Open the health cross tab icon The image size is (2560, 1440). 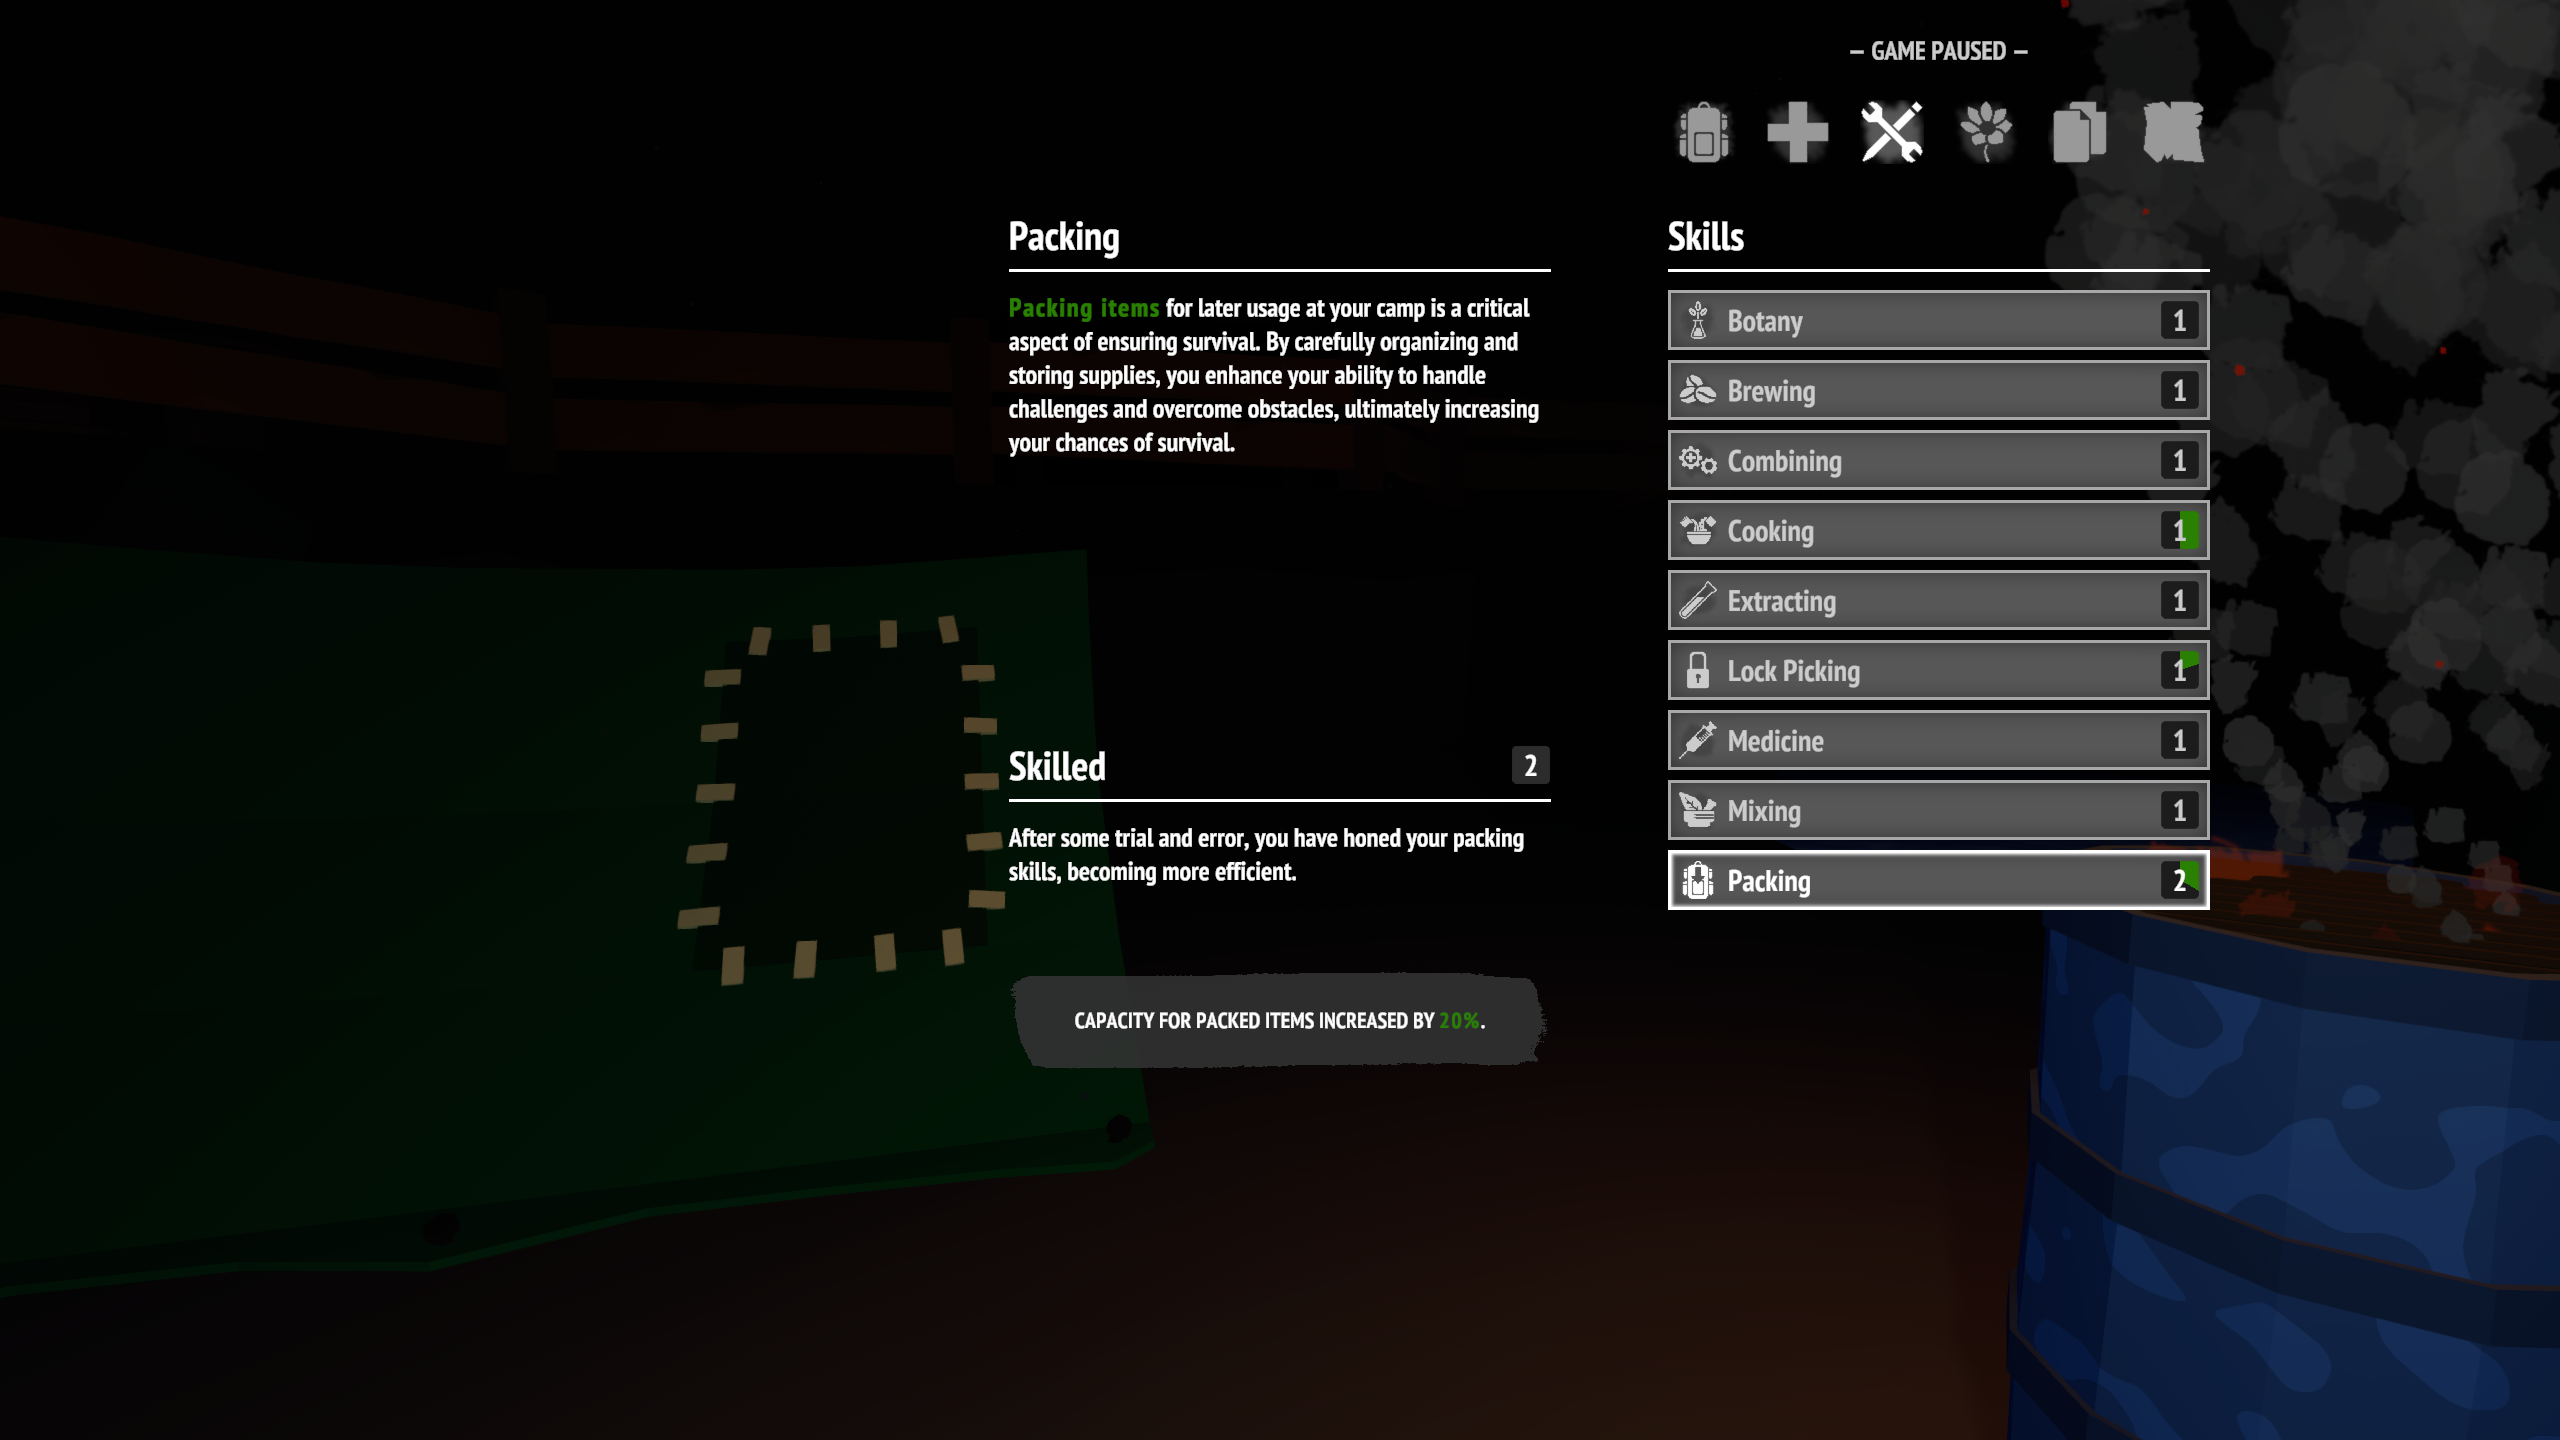1797,132
